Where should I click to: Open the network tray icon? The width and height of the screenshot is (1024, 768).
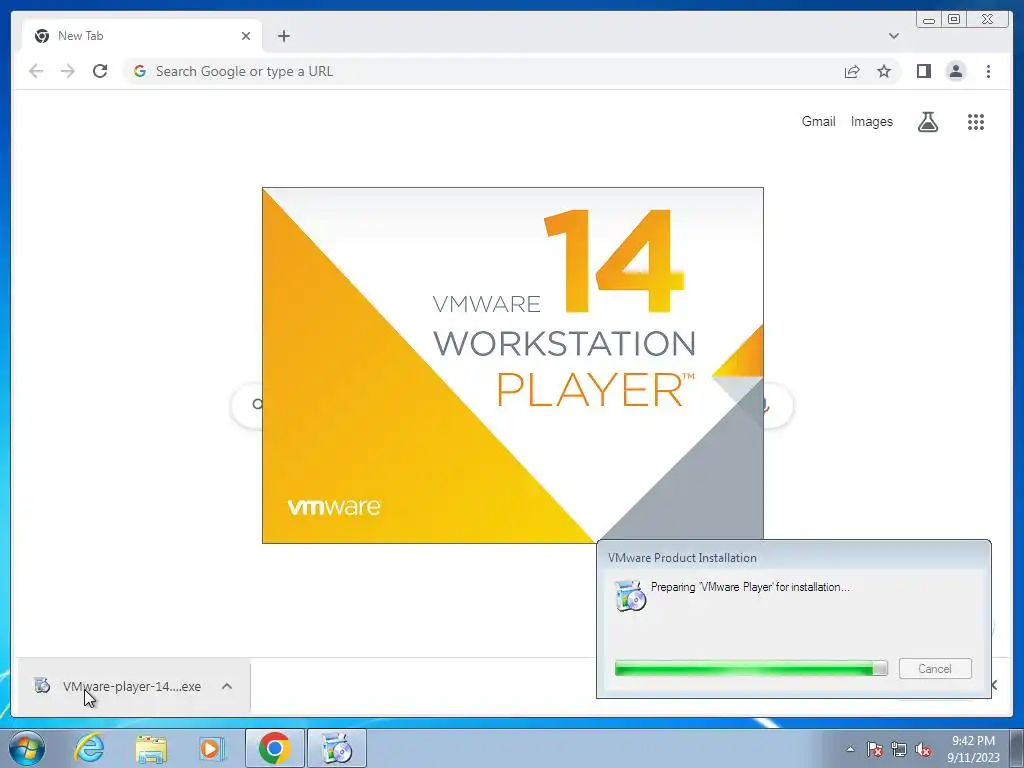pos(899,749)
